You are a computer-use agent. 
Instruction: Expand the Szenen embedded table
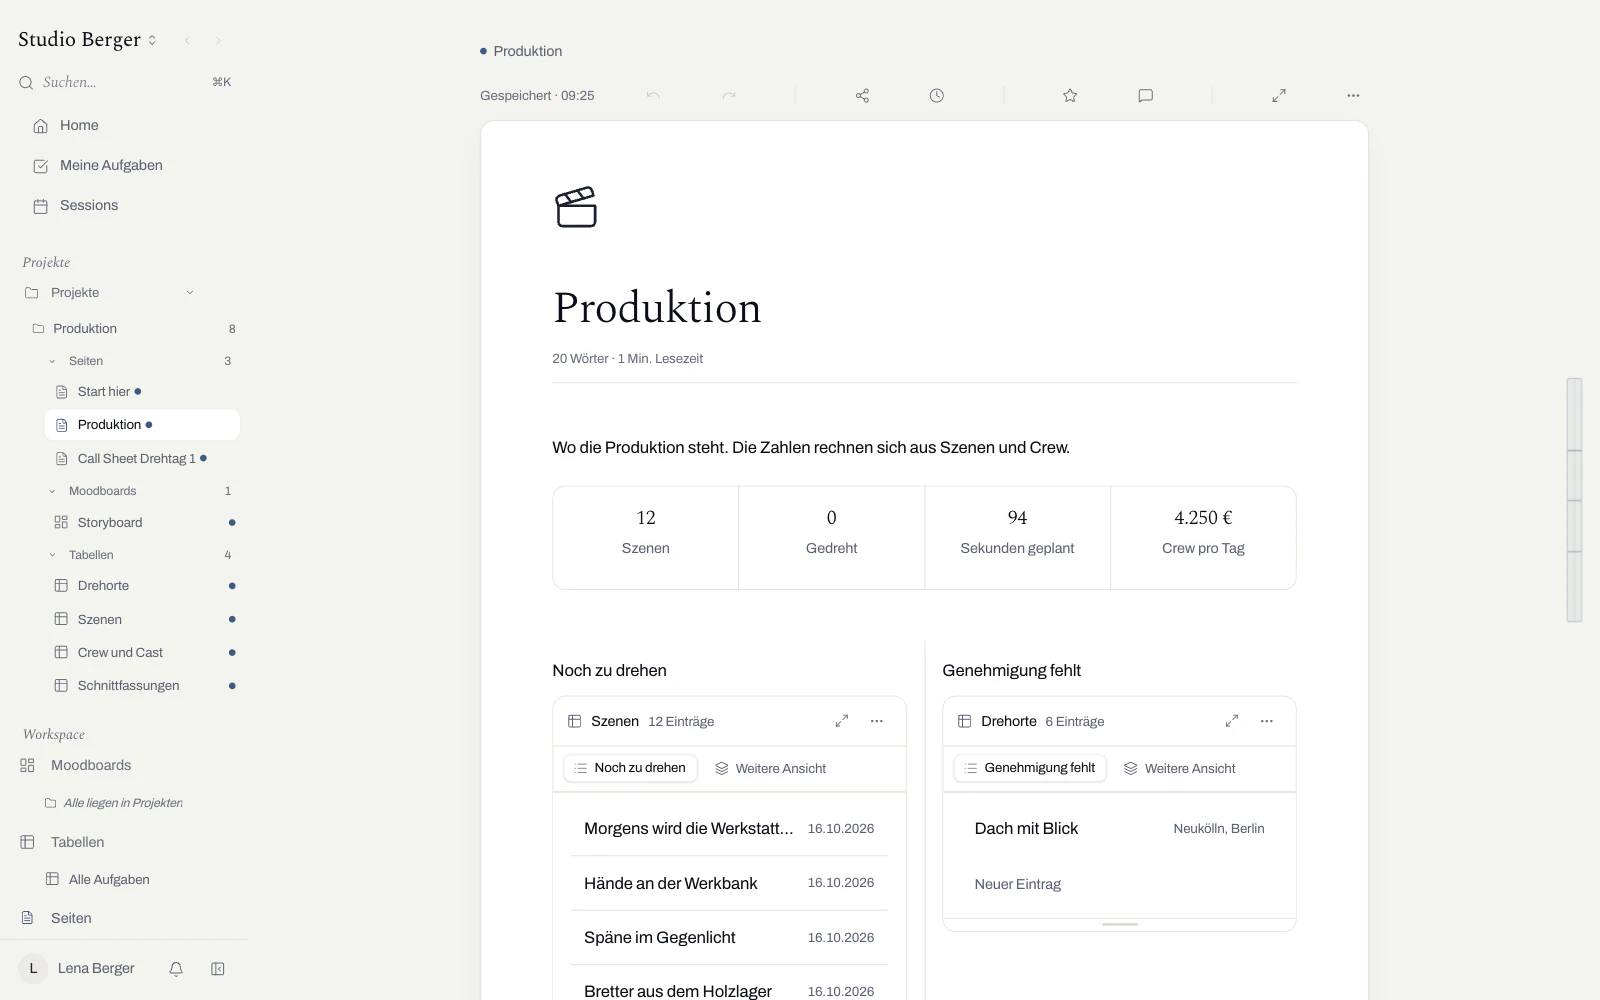[842, 721]
